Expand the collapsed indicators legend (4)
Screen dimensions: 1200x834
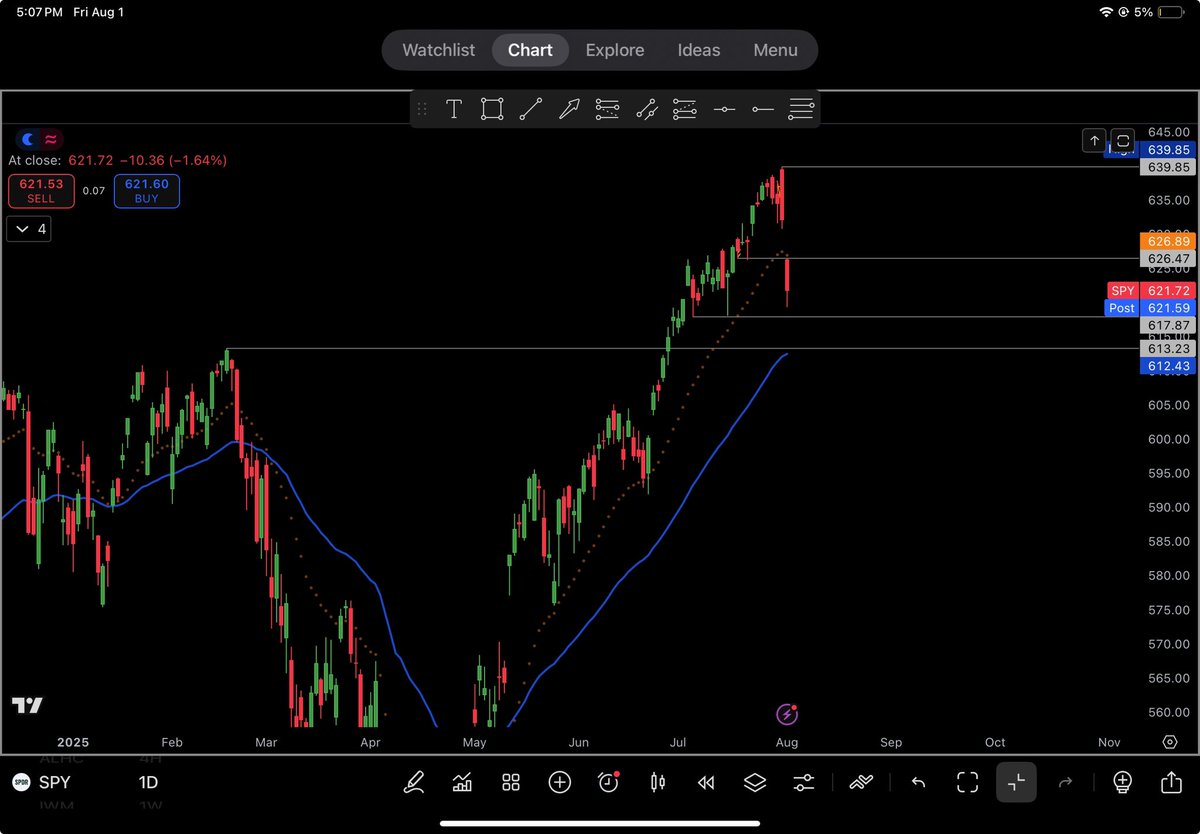tap(29, 229)
